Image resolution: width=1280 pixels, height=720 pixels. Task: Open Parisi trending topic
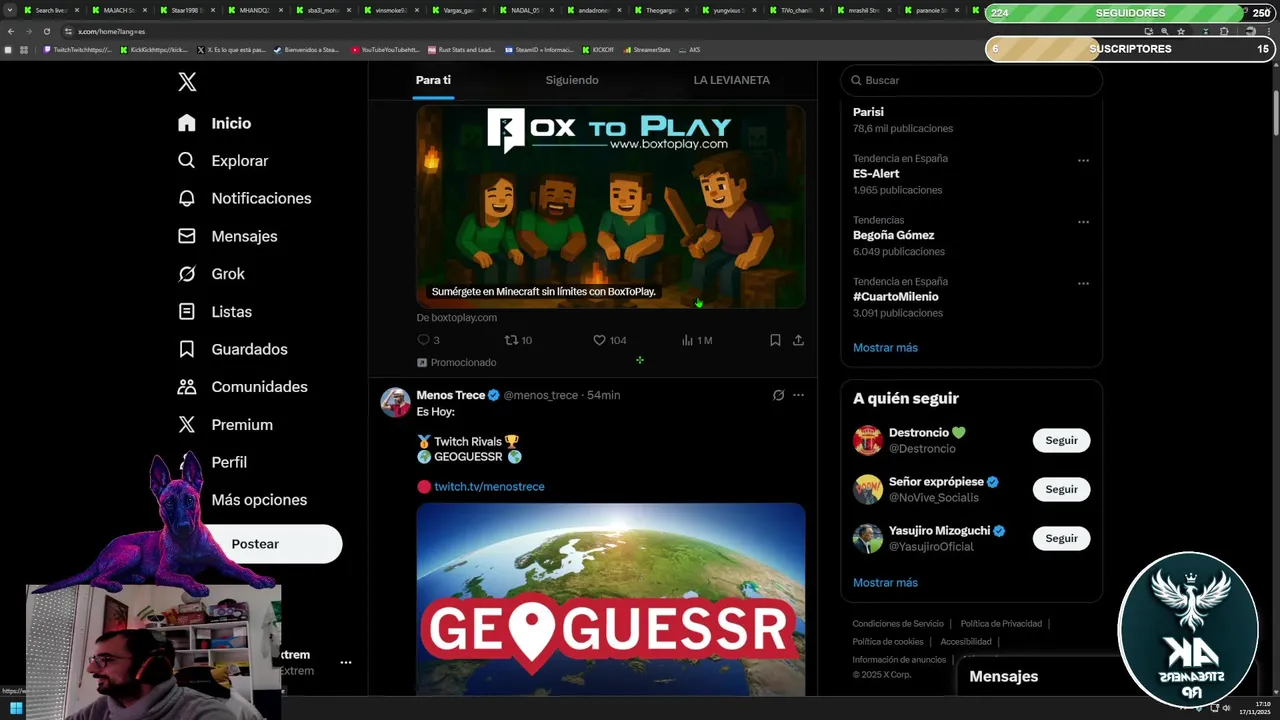[868, 112]
